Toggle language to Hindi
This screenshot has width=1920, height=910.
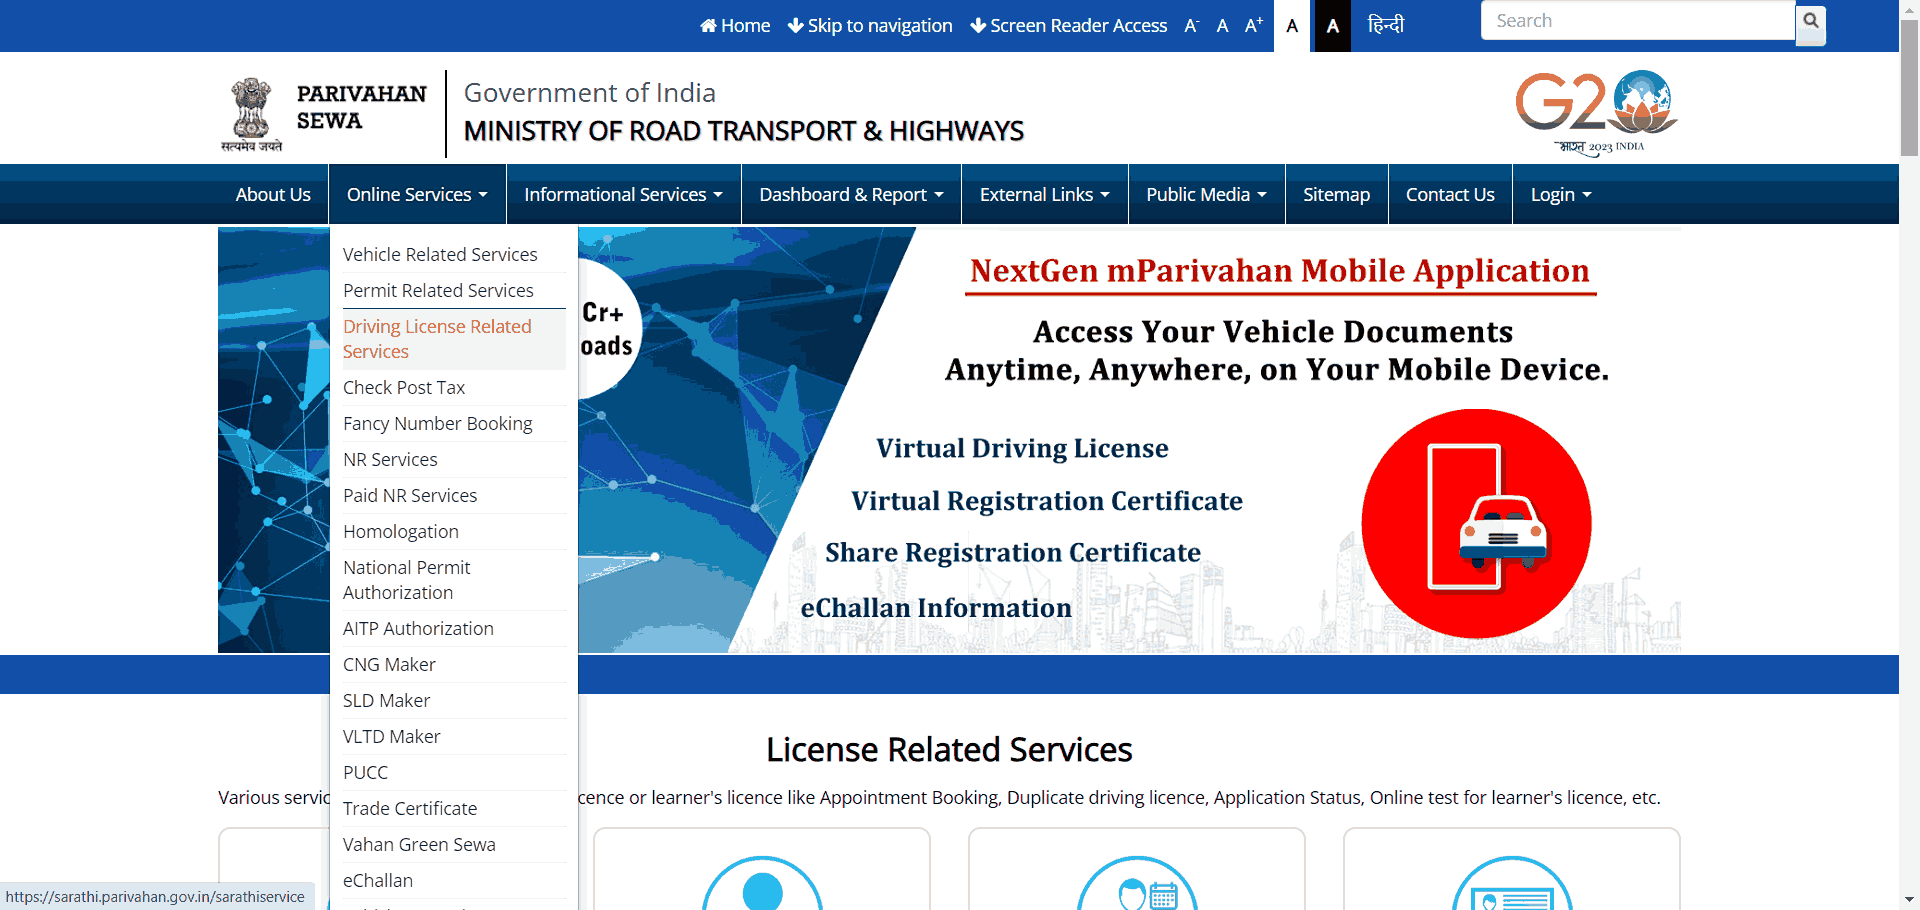point(1385,25)
